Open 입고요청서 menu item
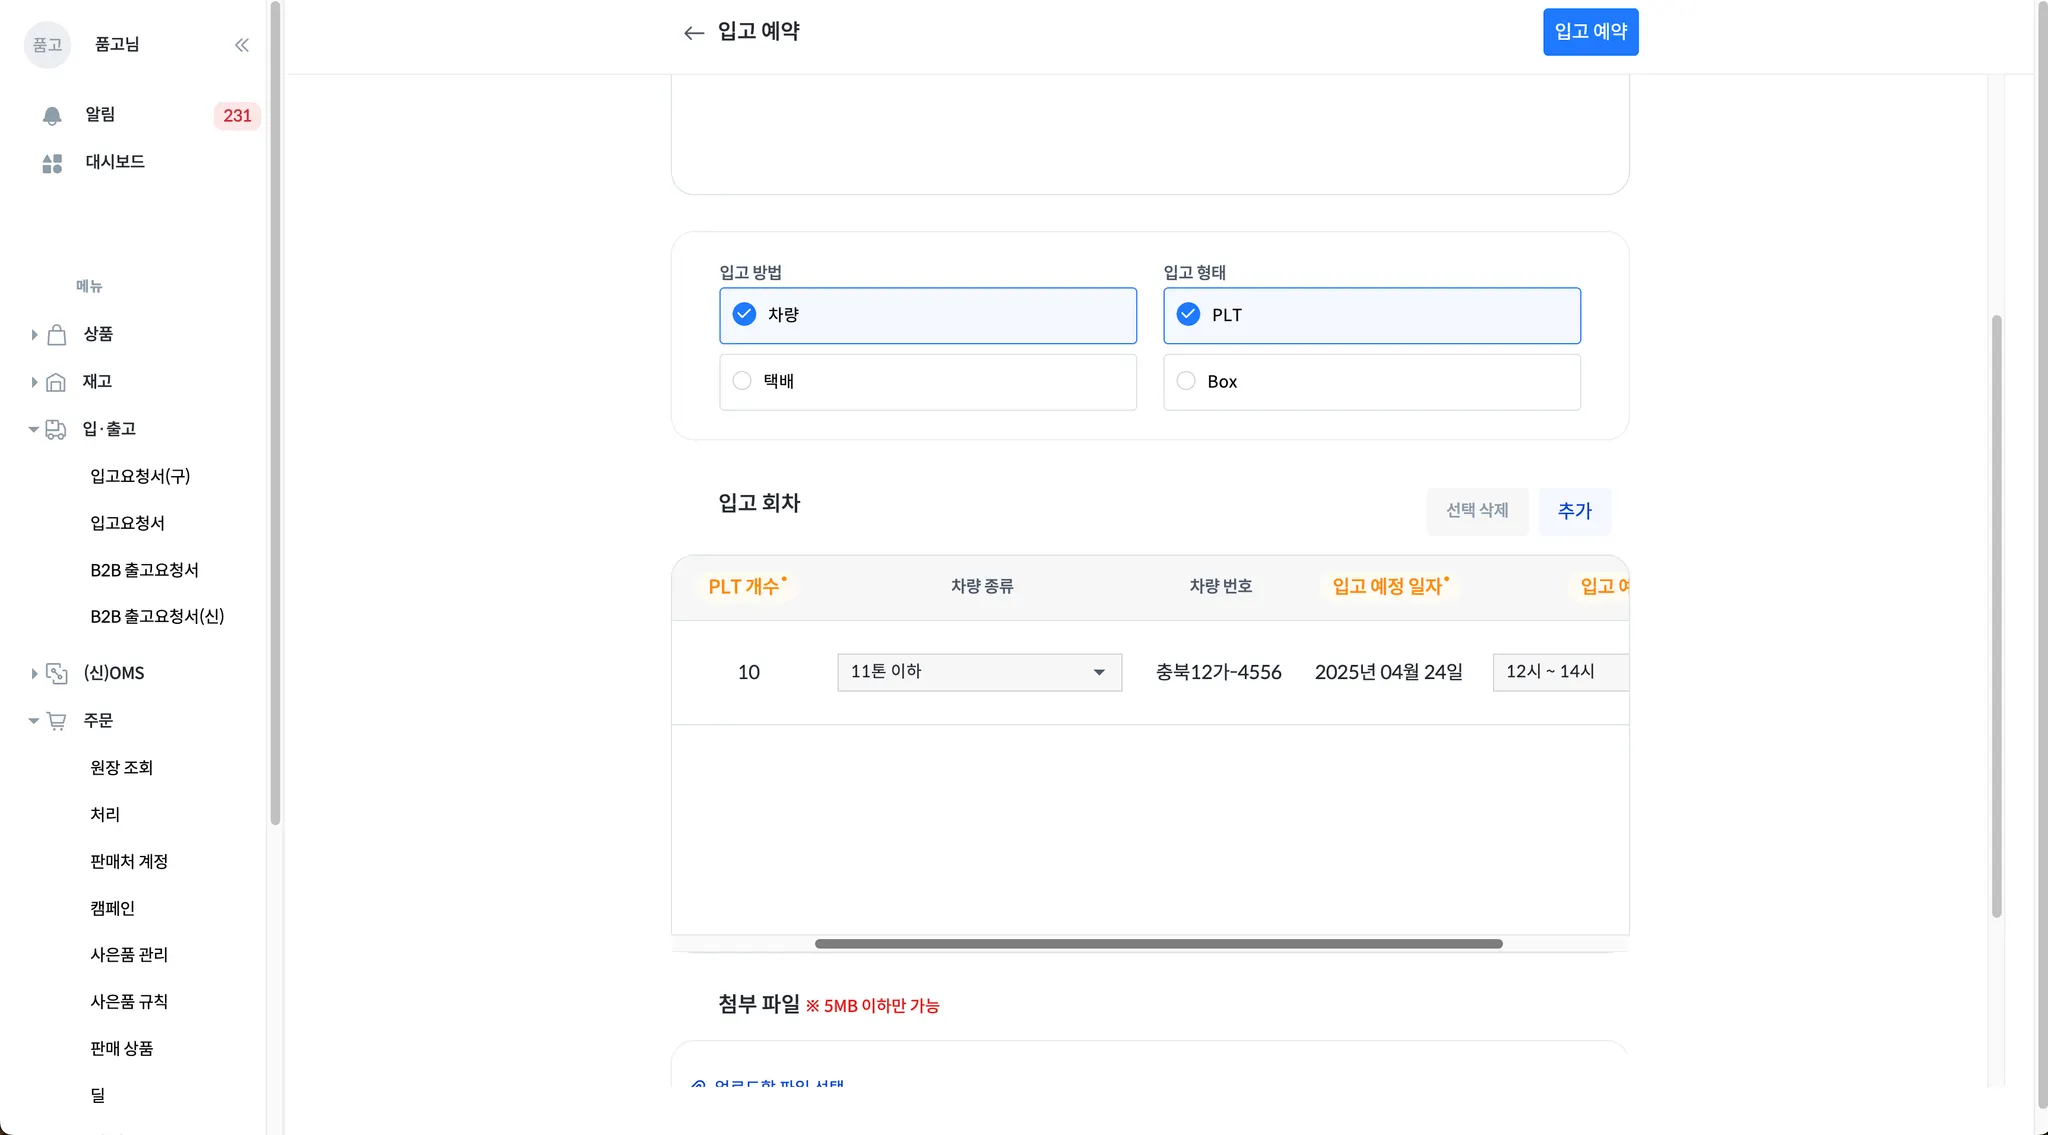The image size is (2048, 1135). point(127,523)
